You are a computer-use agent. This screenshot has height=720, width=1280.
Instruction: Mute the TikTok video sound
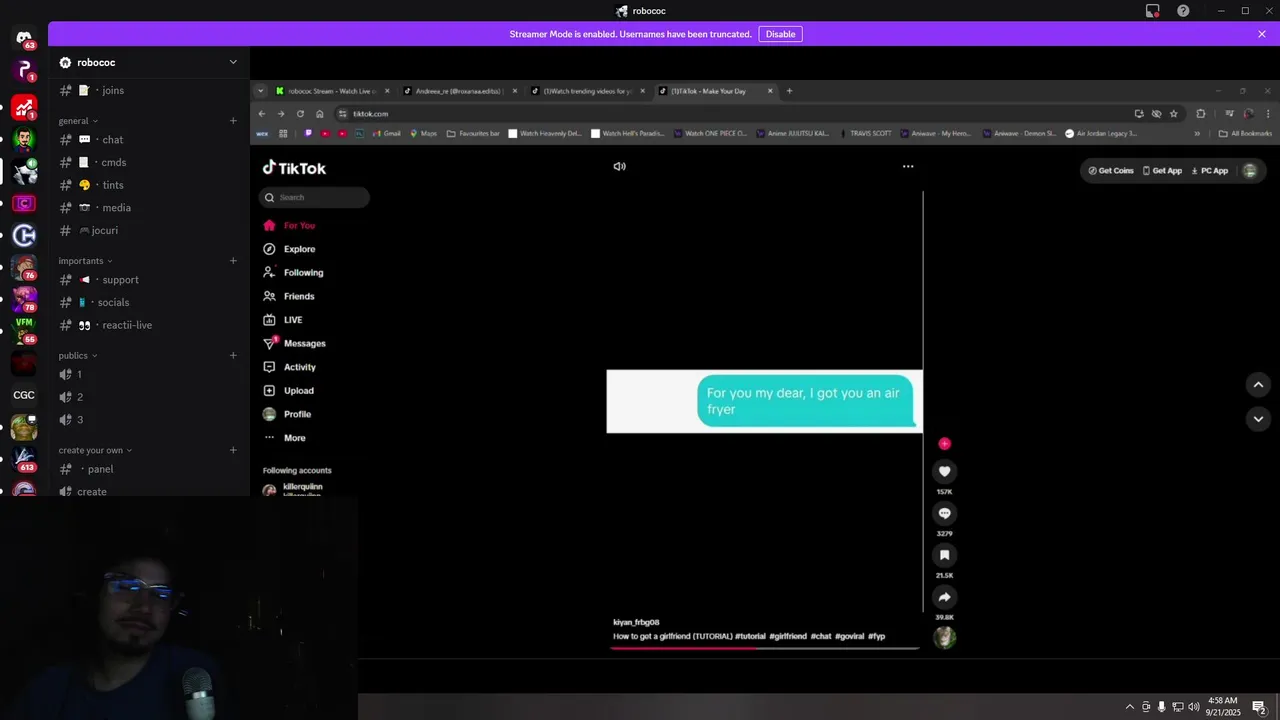point(620,167)
